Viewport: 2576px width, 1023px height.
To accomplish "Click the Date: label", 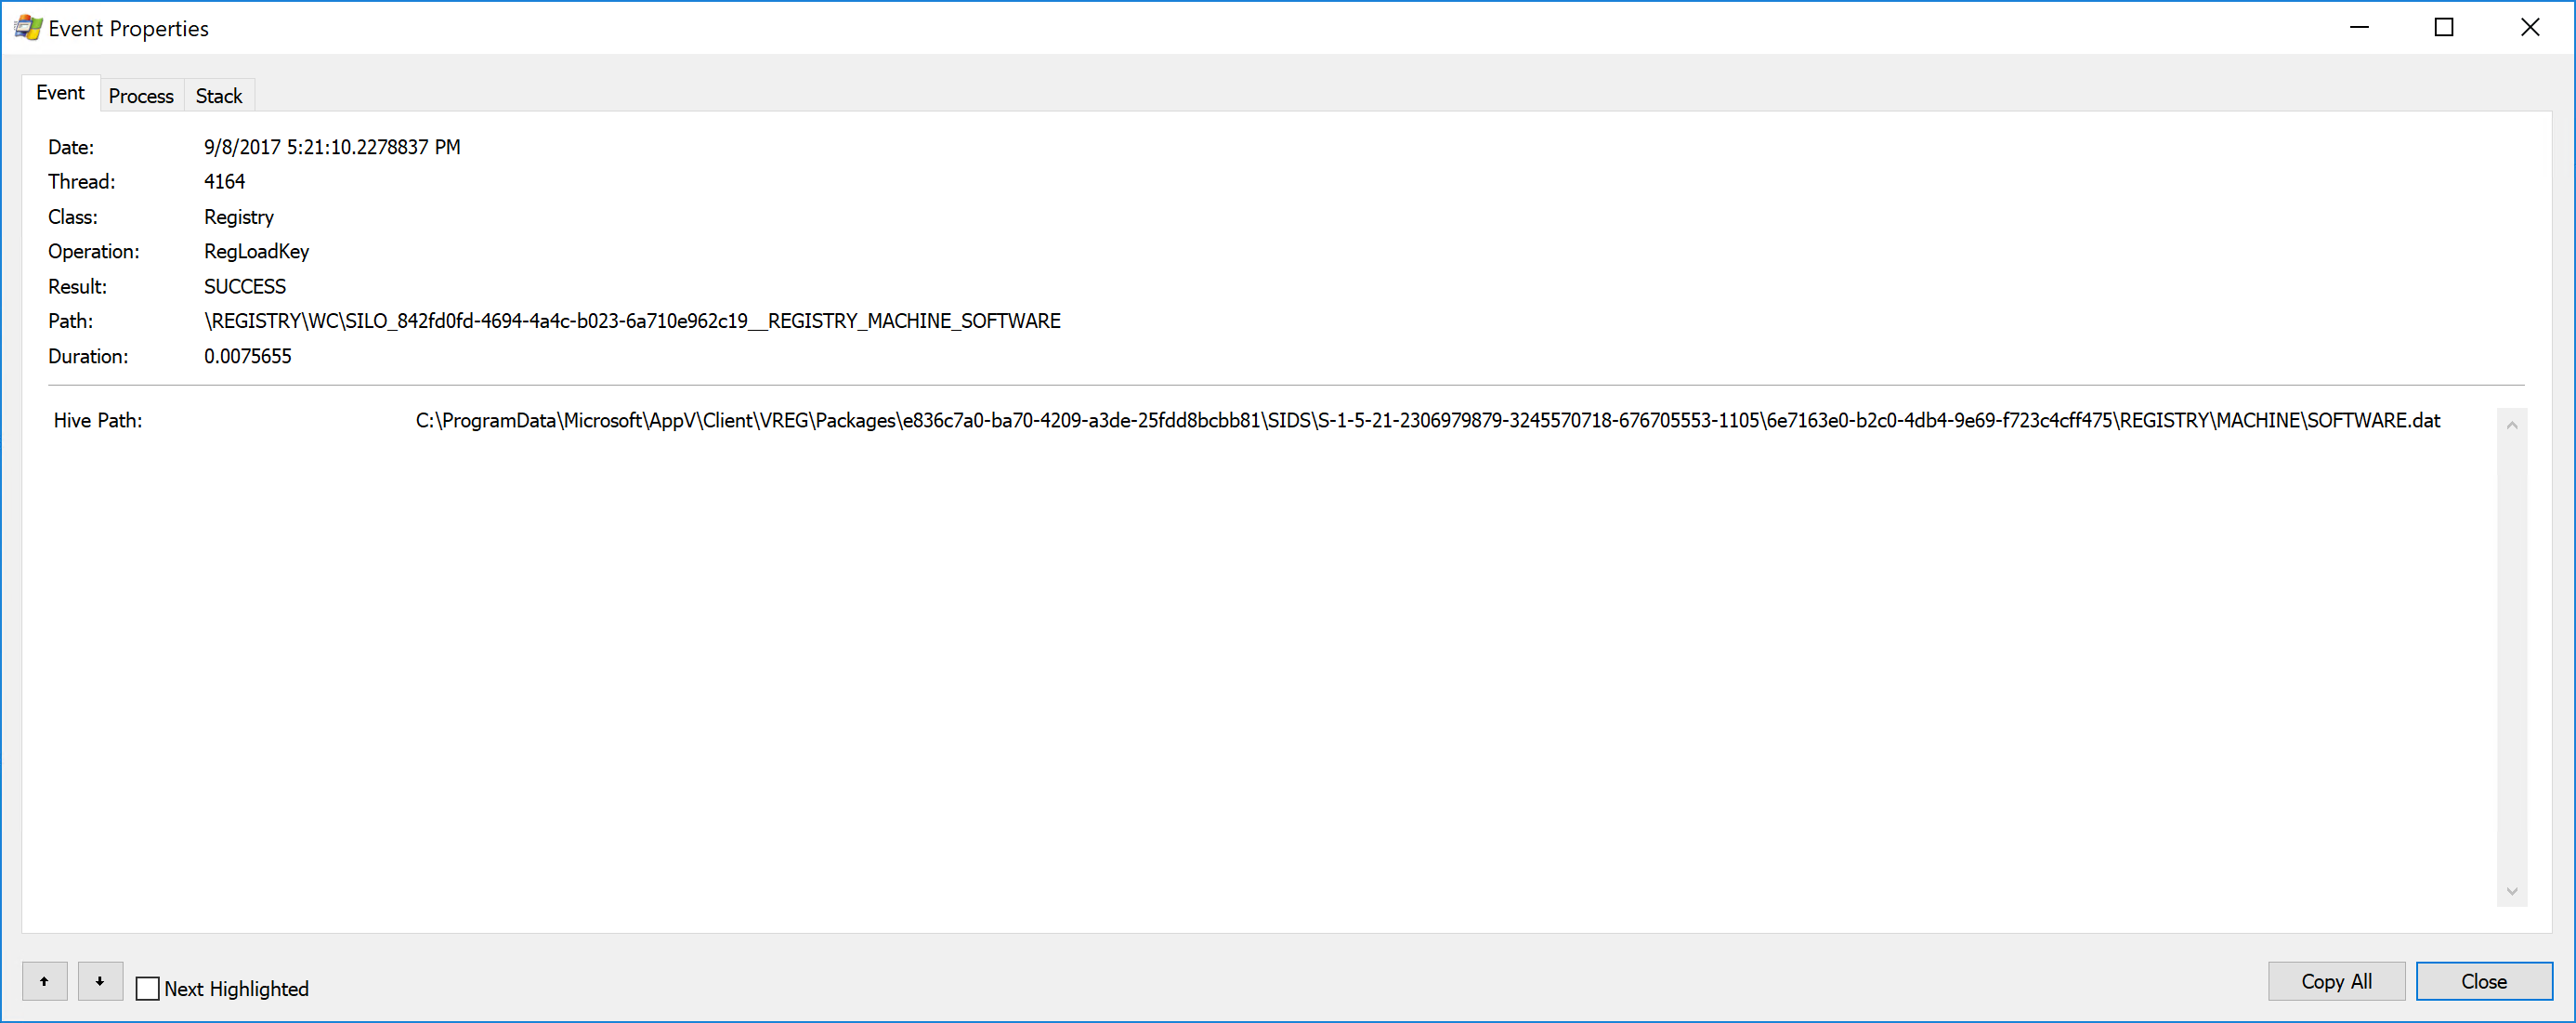I will click(71, 147).
